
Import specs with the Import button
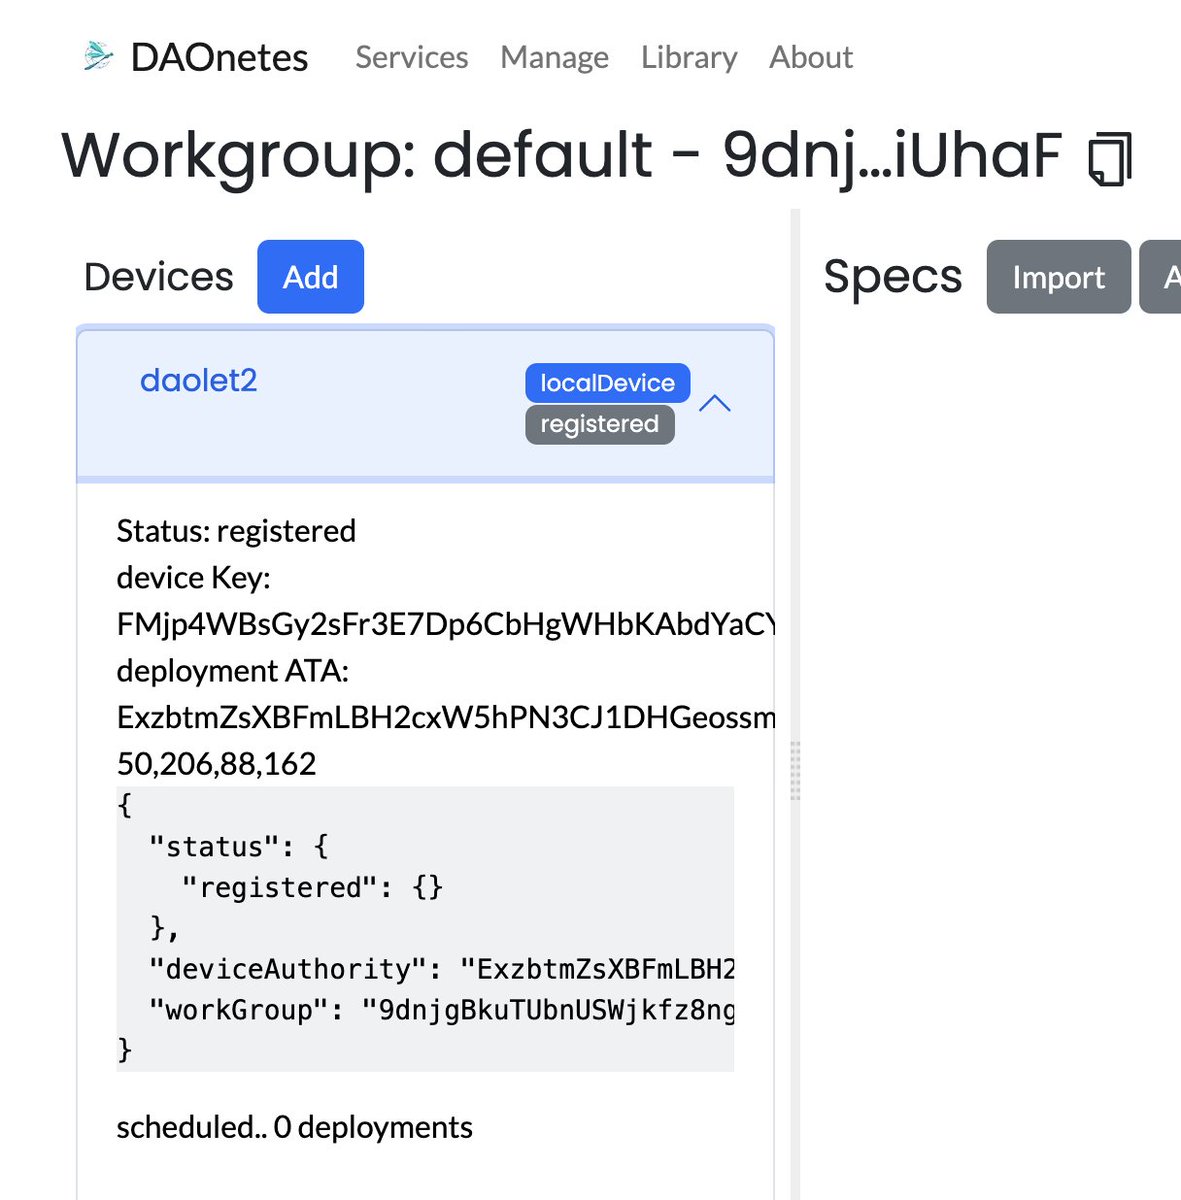coord(1058,277)
